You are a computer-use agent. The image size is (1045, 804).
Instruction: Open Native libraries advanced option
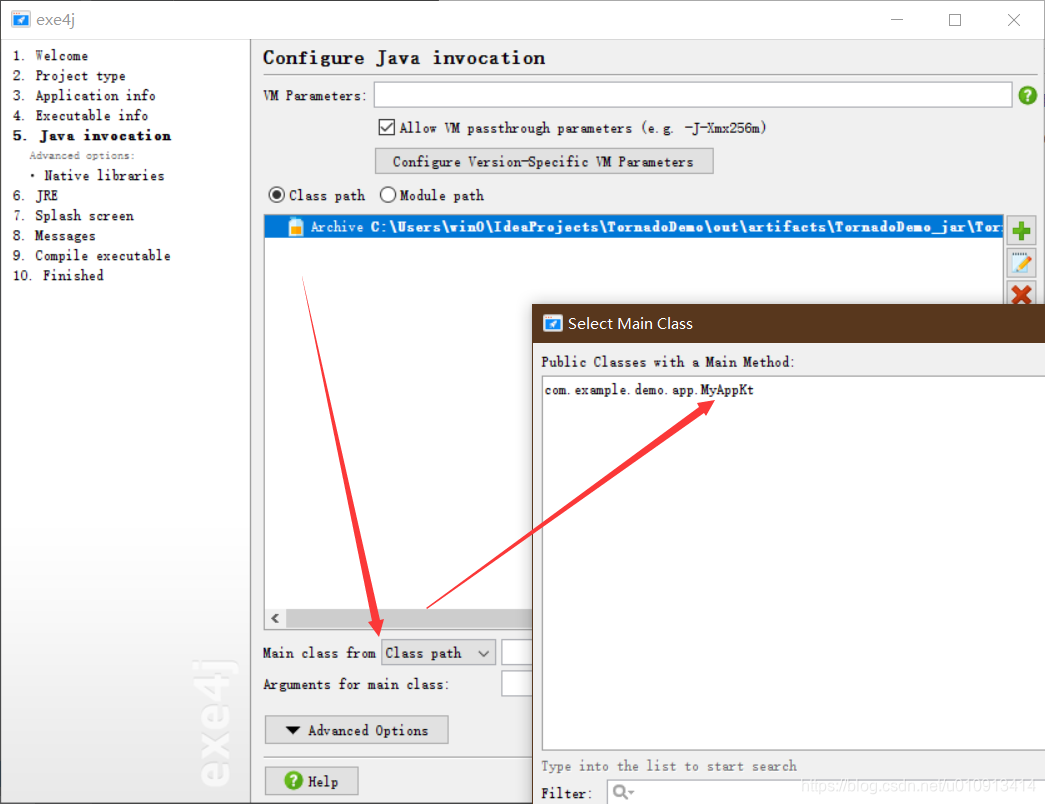point(104,175)
